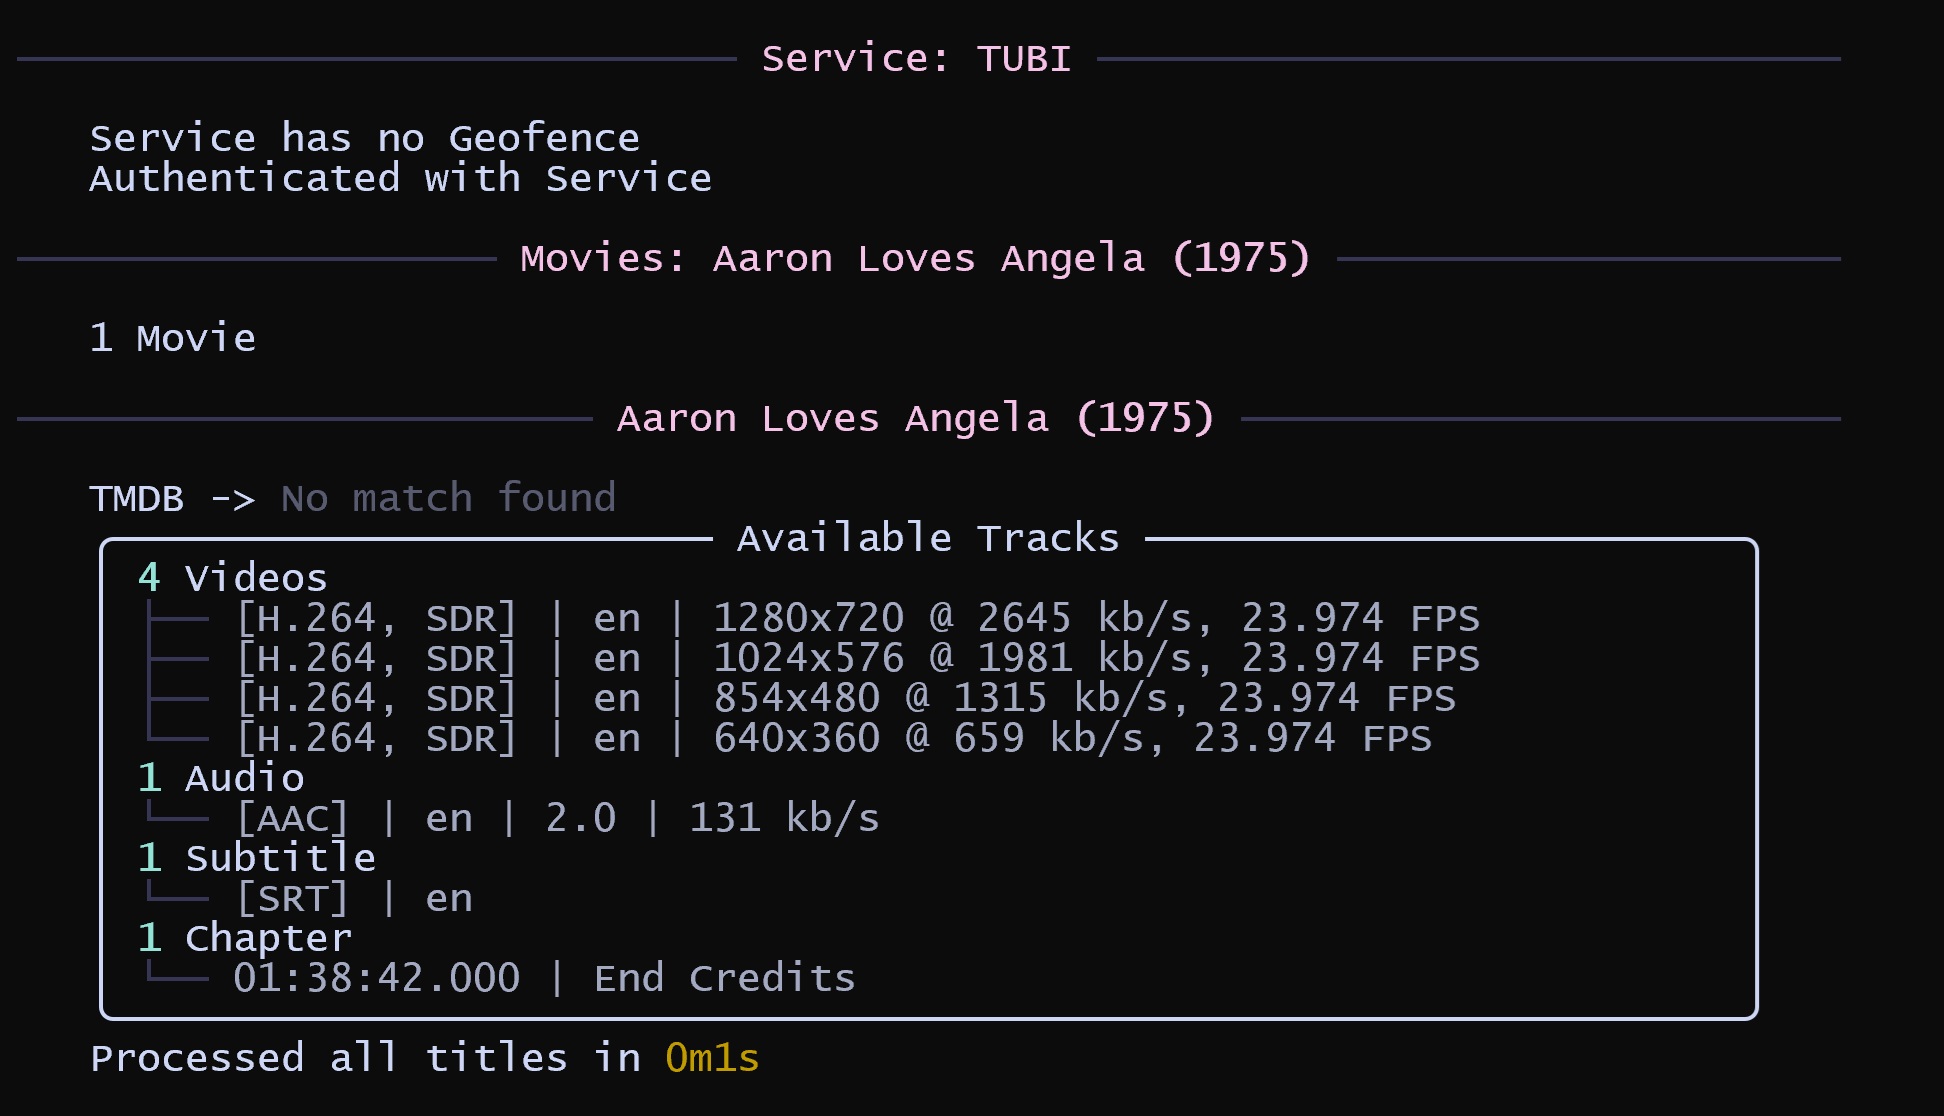Click the 1280x720 video track line
This screenshot has width=1944, height=1116.
(x=857, y=619)
